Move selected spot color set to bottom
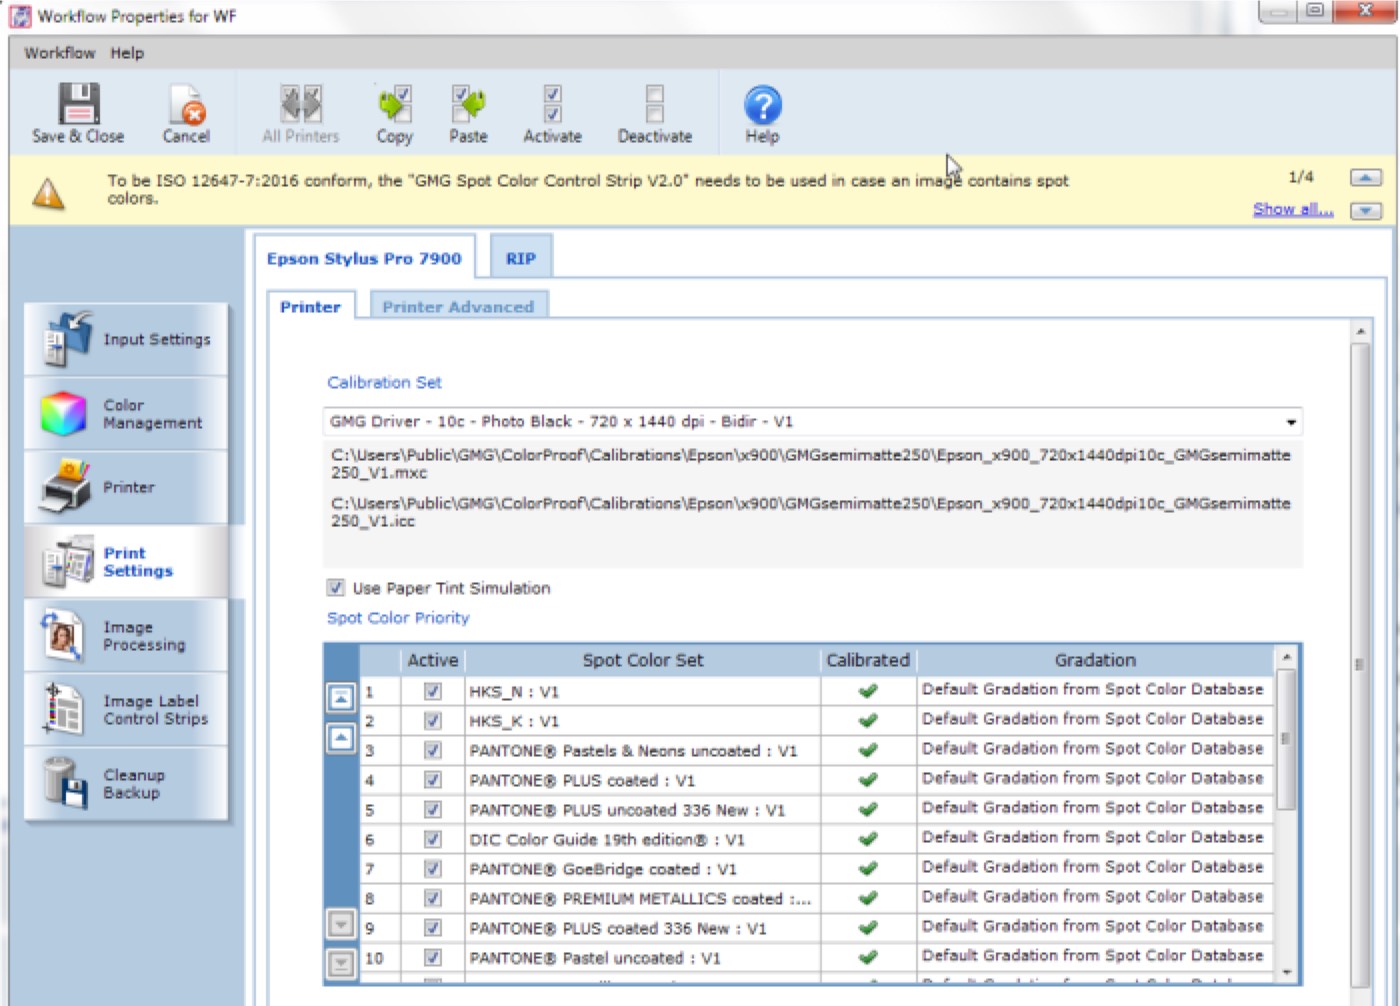This screenshot has height=1006, width=1400. (341, 964)
